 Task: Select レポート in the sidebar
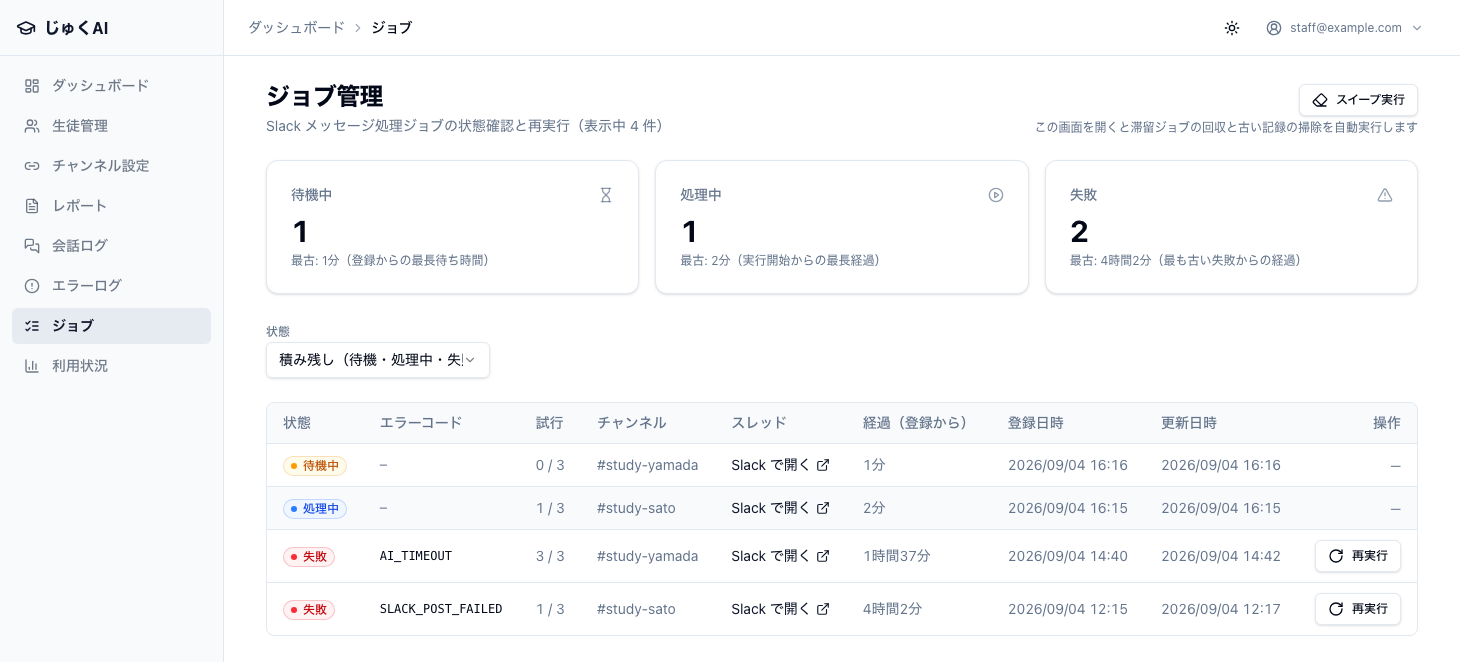click(x=111, y=206)
